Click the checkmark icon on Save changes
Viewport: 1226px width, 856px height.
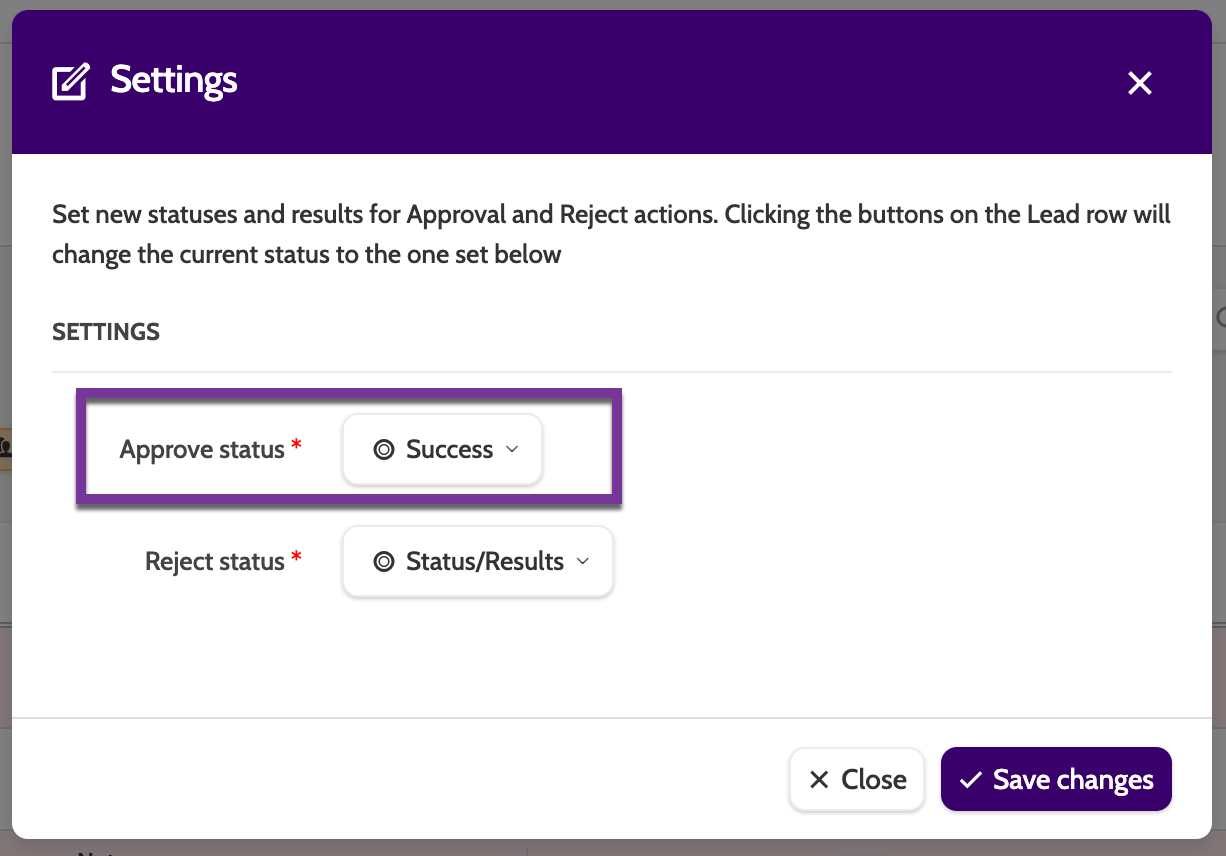point(969,780)
